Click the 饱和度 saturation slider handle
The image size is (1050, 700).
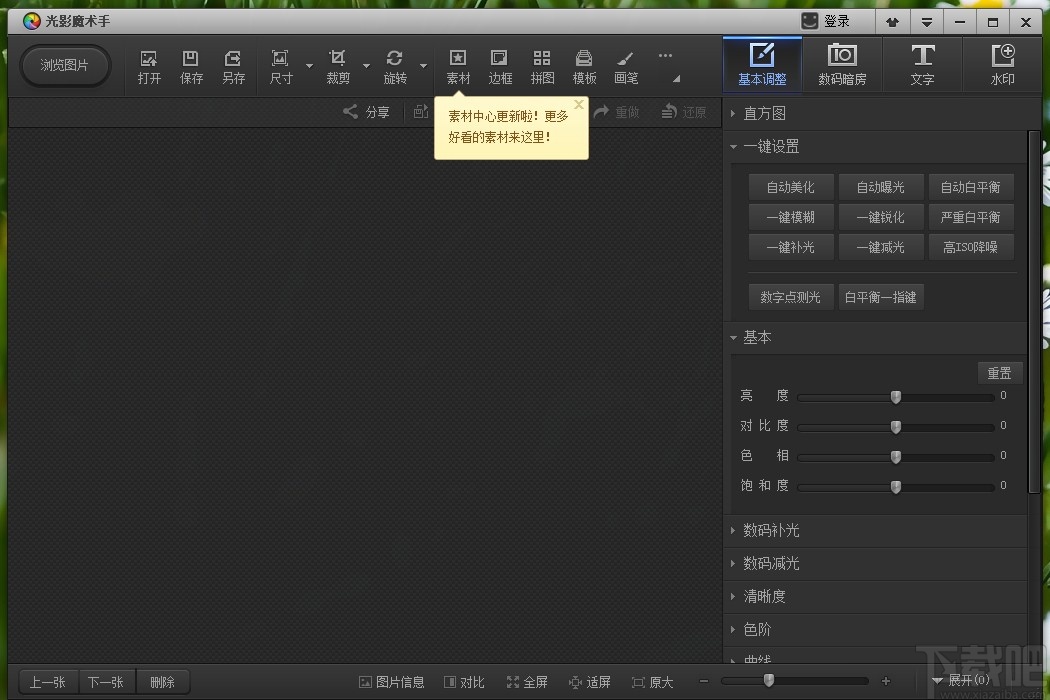coord(896,487)
